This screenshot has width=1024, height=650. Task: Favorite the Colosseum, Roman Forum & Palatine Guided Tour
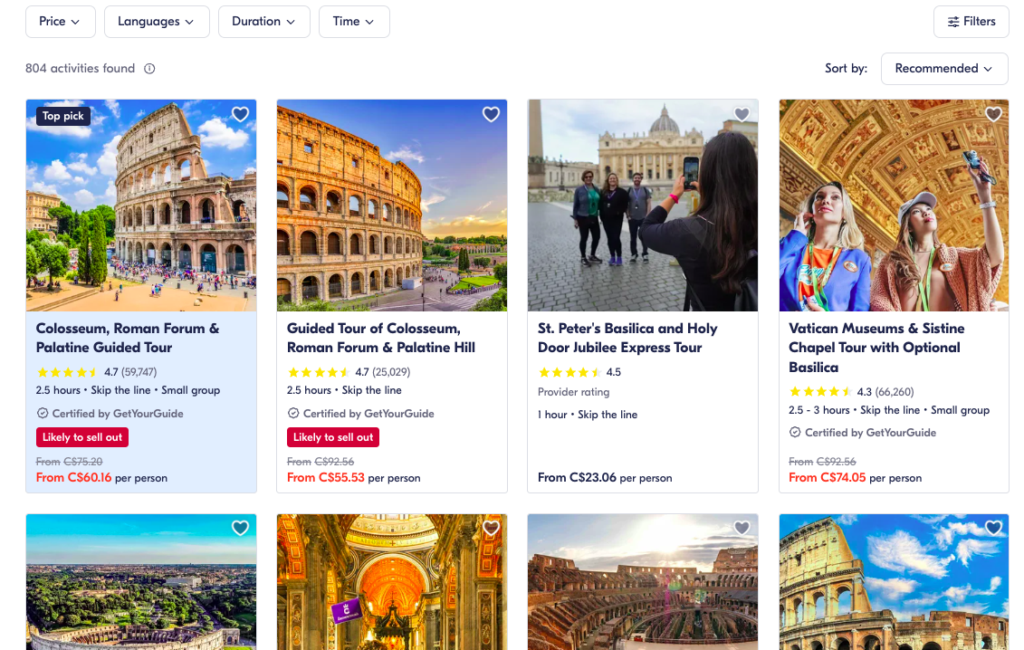(240, 115)
